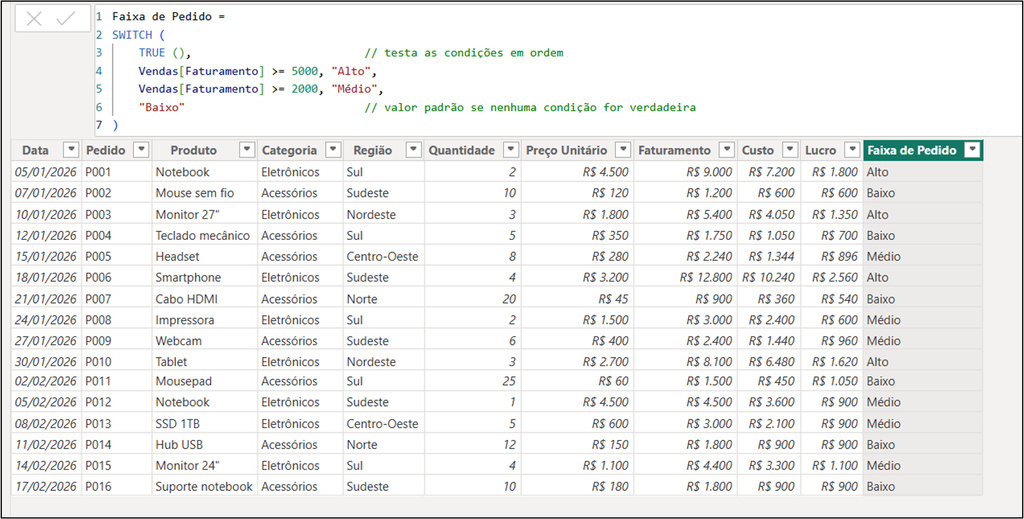Place cursor on formula line "Baixo"
This screenshot has height=519, width=1024.
click(162, 107)
